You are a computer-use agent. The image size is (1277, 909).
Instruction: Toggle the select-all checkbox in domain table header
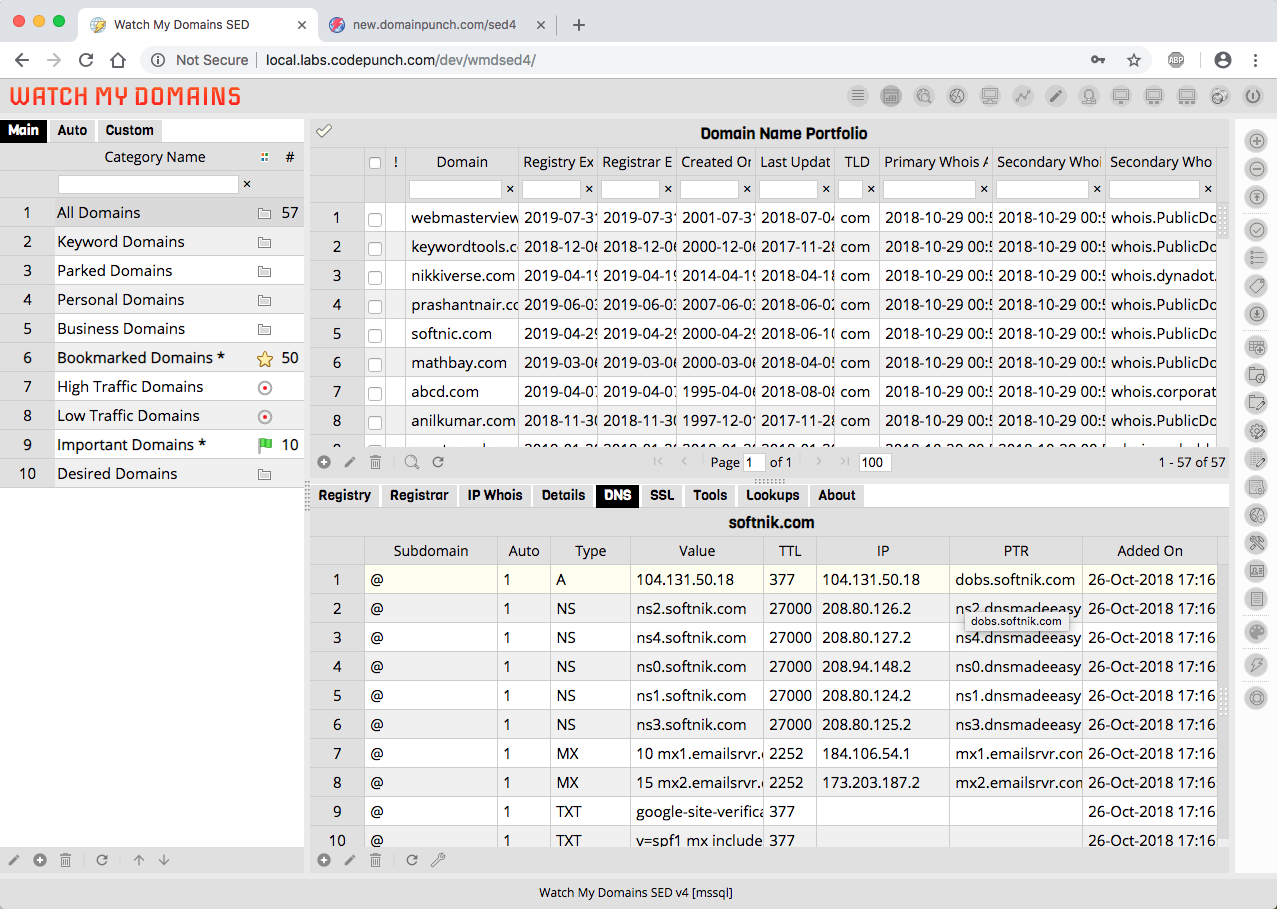point(375,163)
